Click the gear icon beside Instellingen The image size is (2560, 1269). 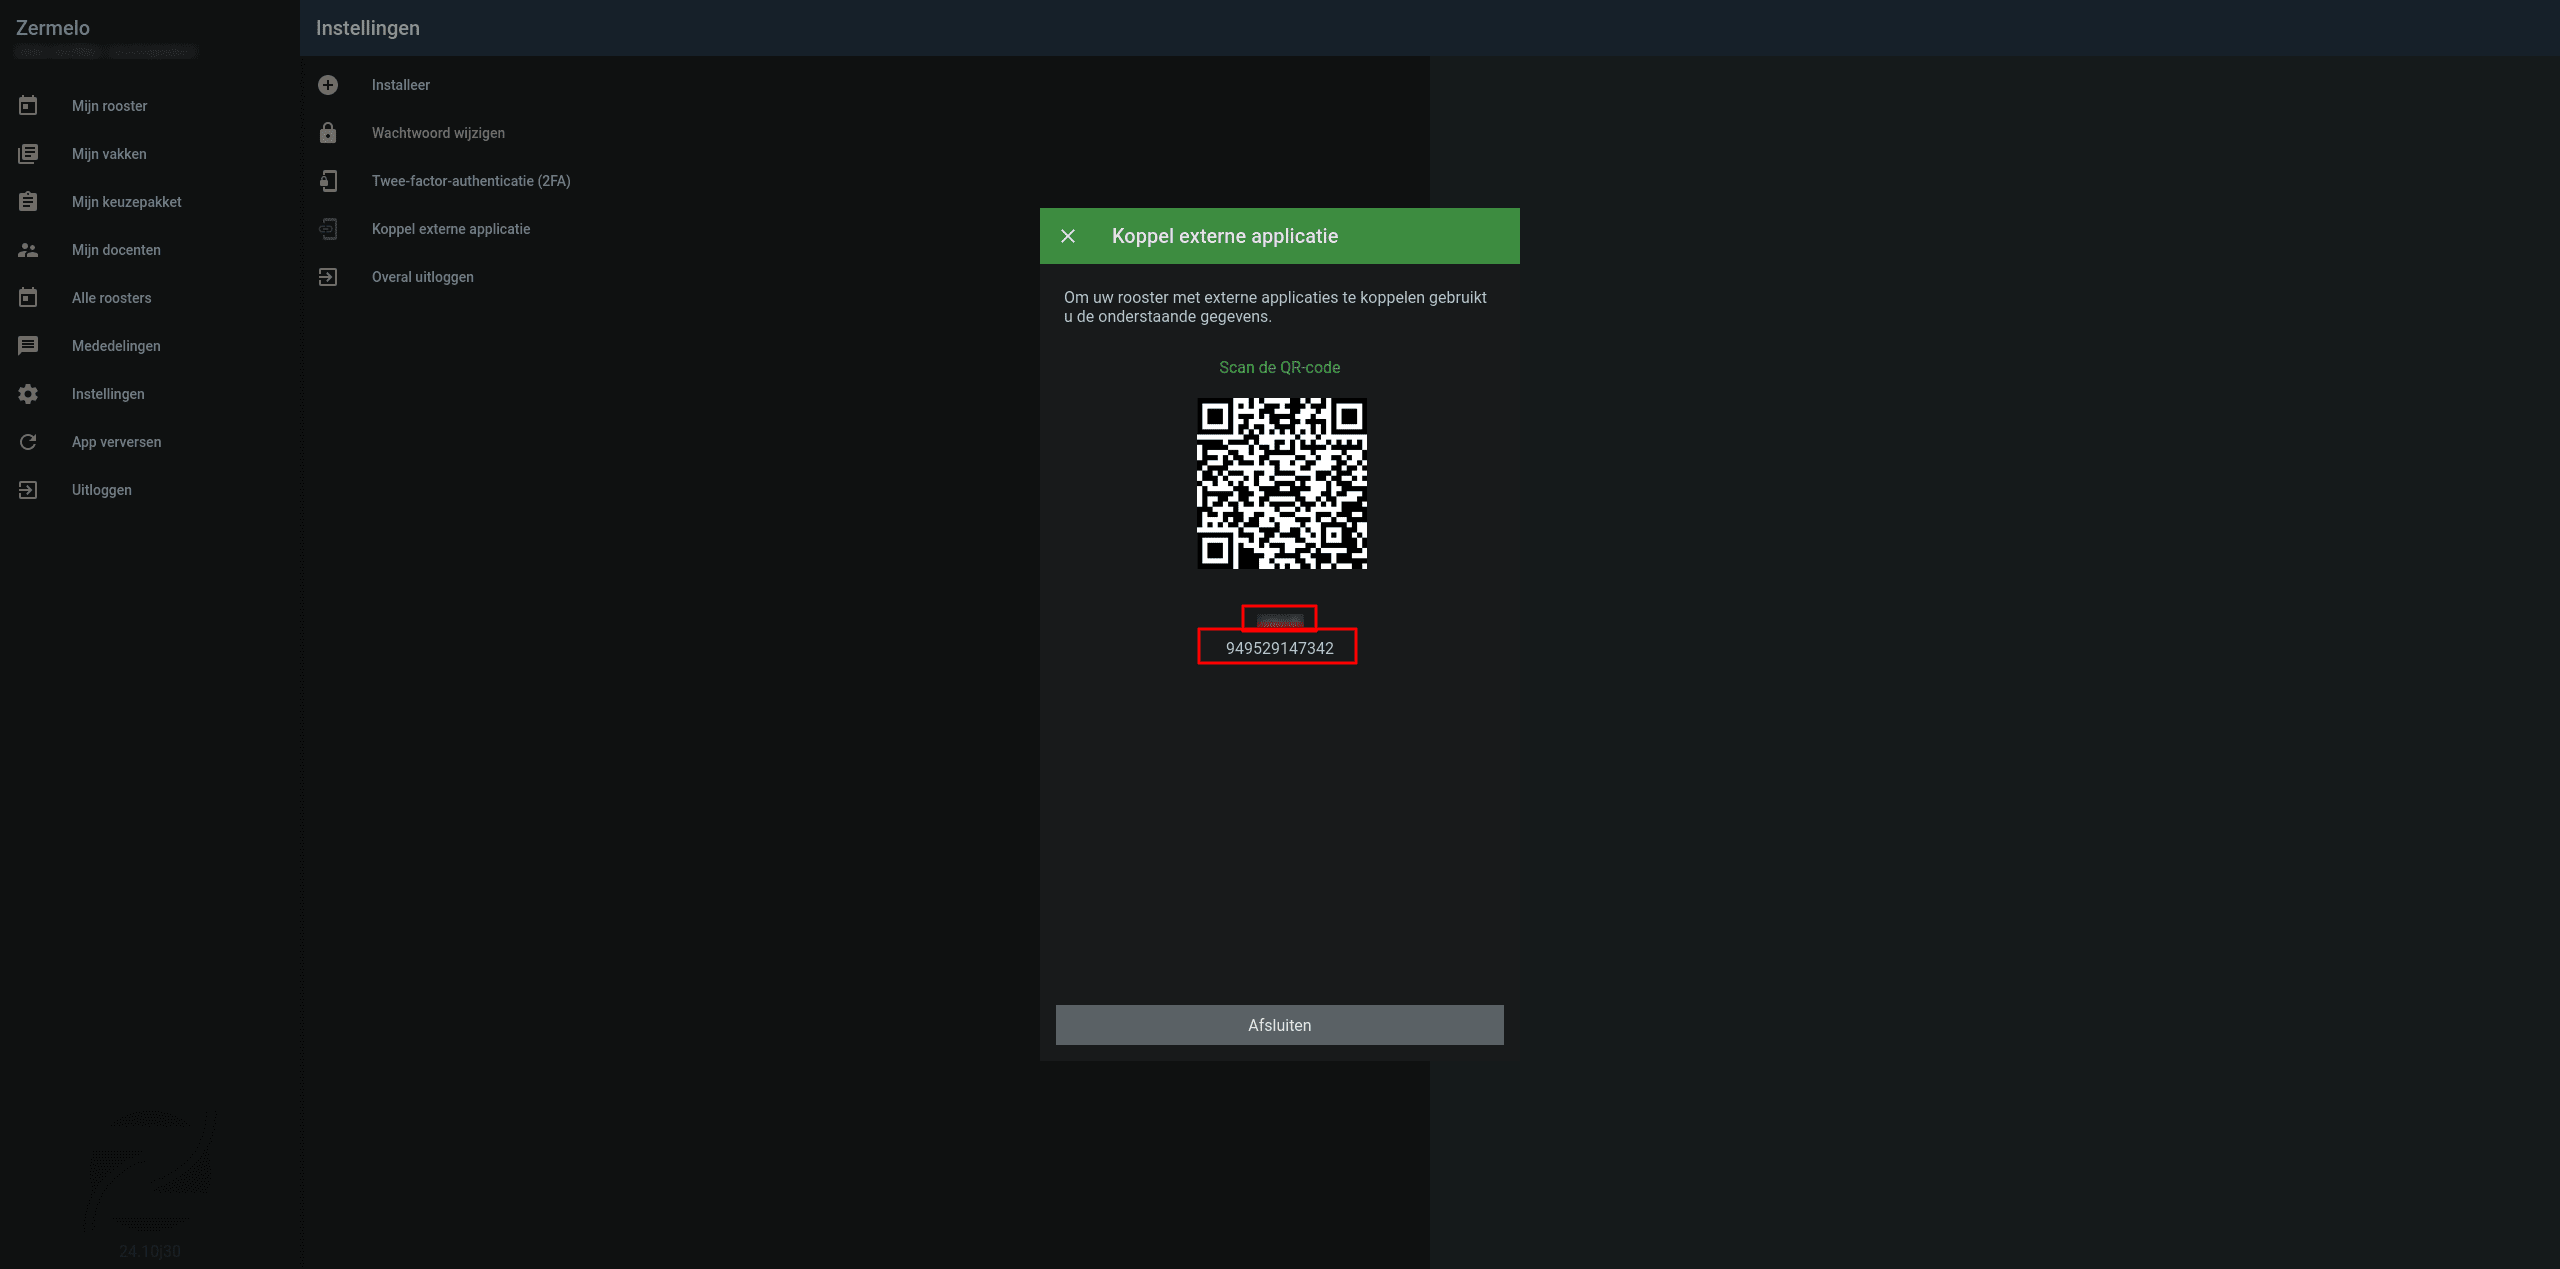pos(28,394)
